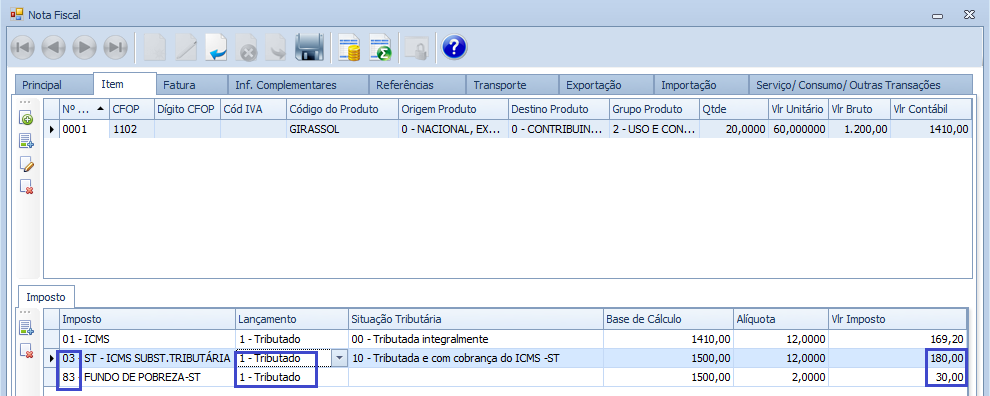This screenshot has width=990, height=396.
Task: Click the Alíquota column header
Action: click(x=782, y=320)
